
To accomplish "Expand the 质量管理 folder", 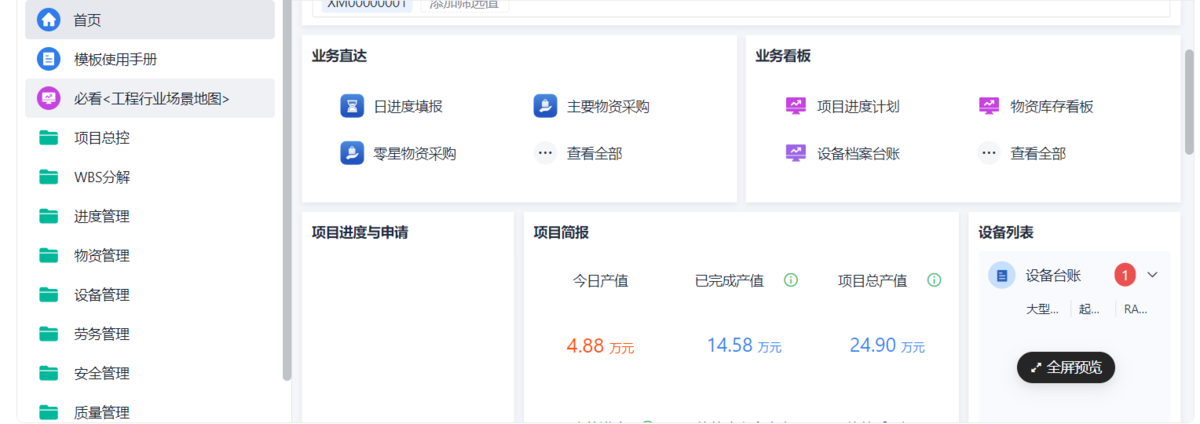I will coord(150,412).
